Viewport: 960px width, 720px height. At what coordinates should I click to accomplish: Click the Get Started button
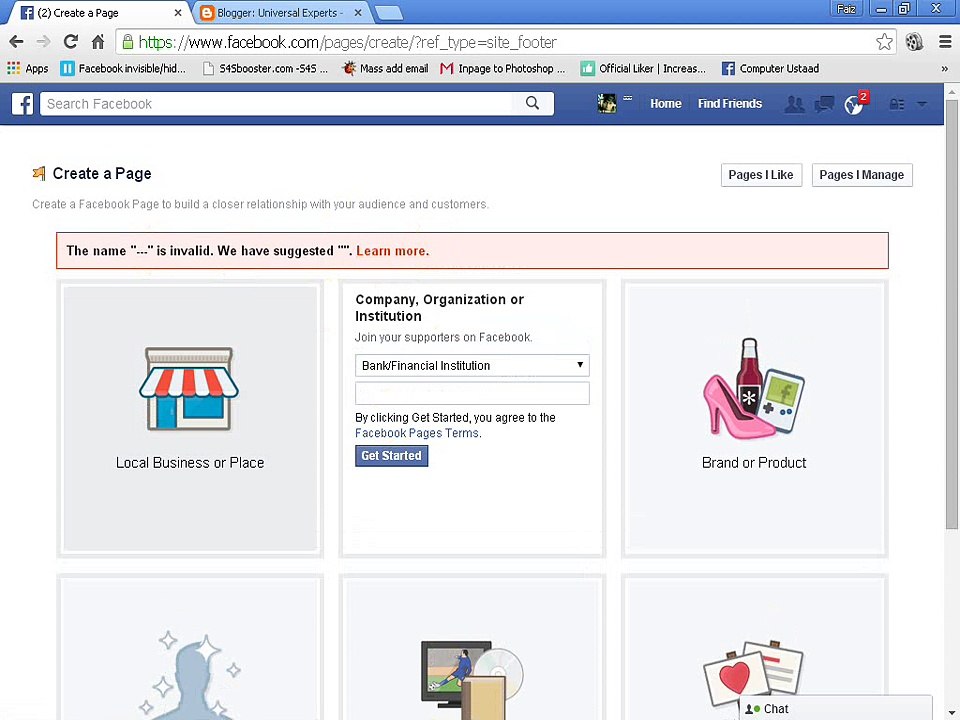391,456
